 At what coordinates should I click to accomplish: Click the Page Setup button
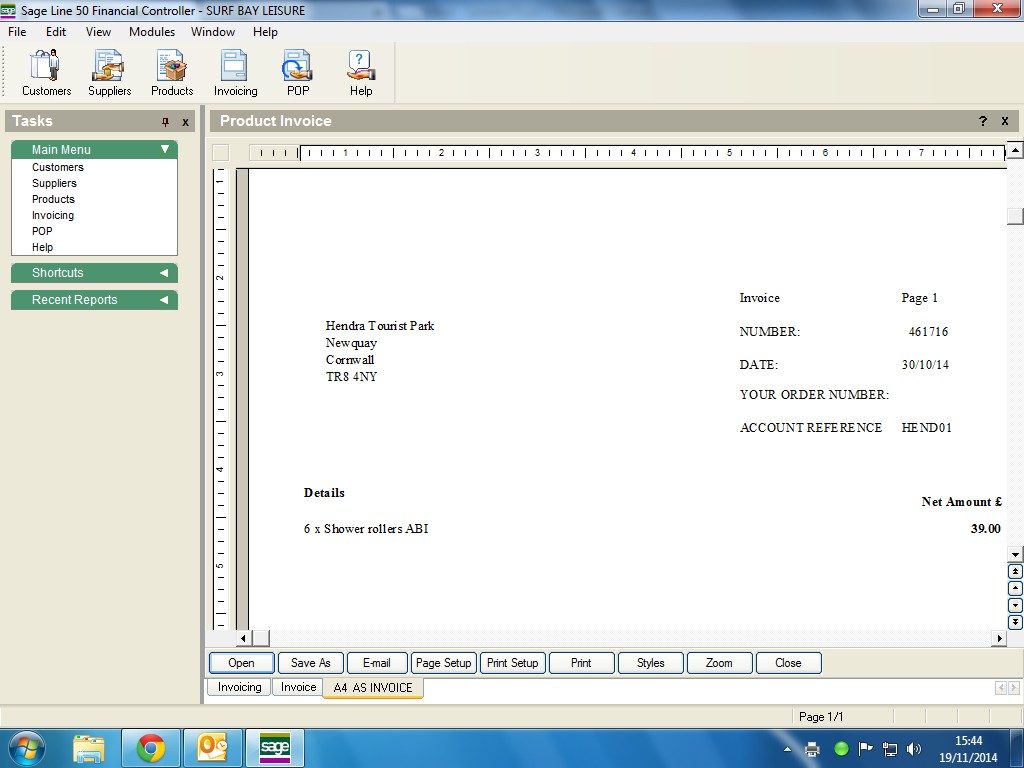443,663
